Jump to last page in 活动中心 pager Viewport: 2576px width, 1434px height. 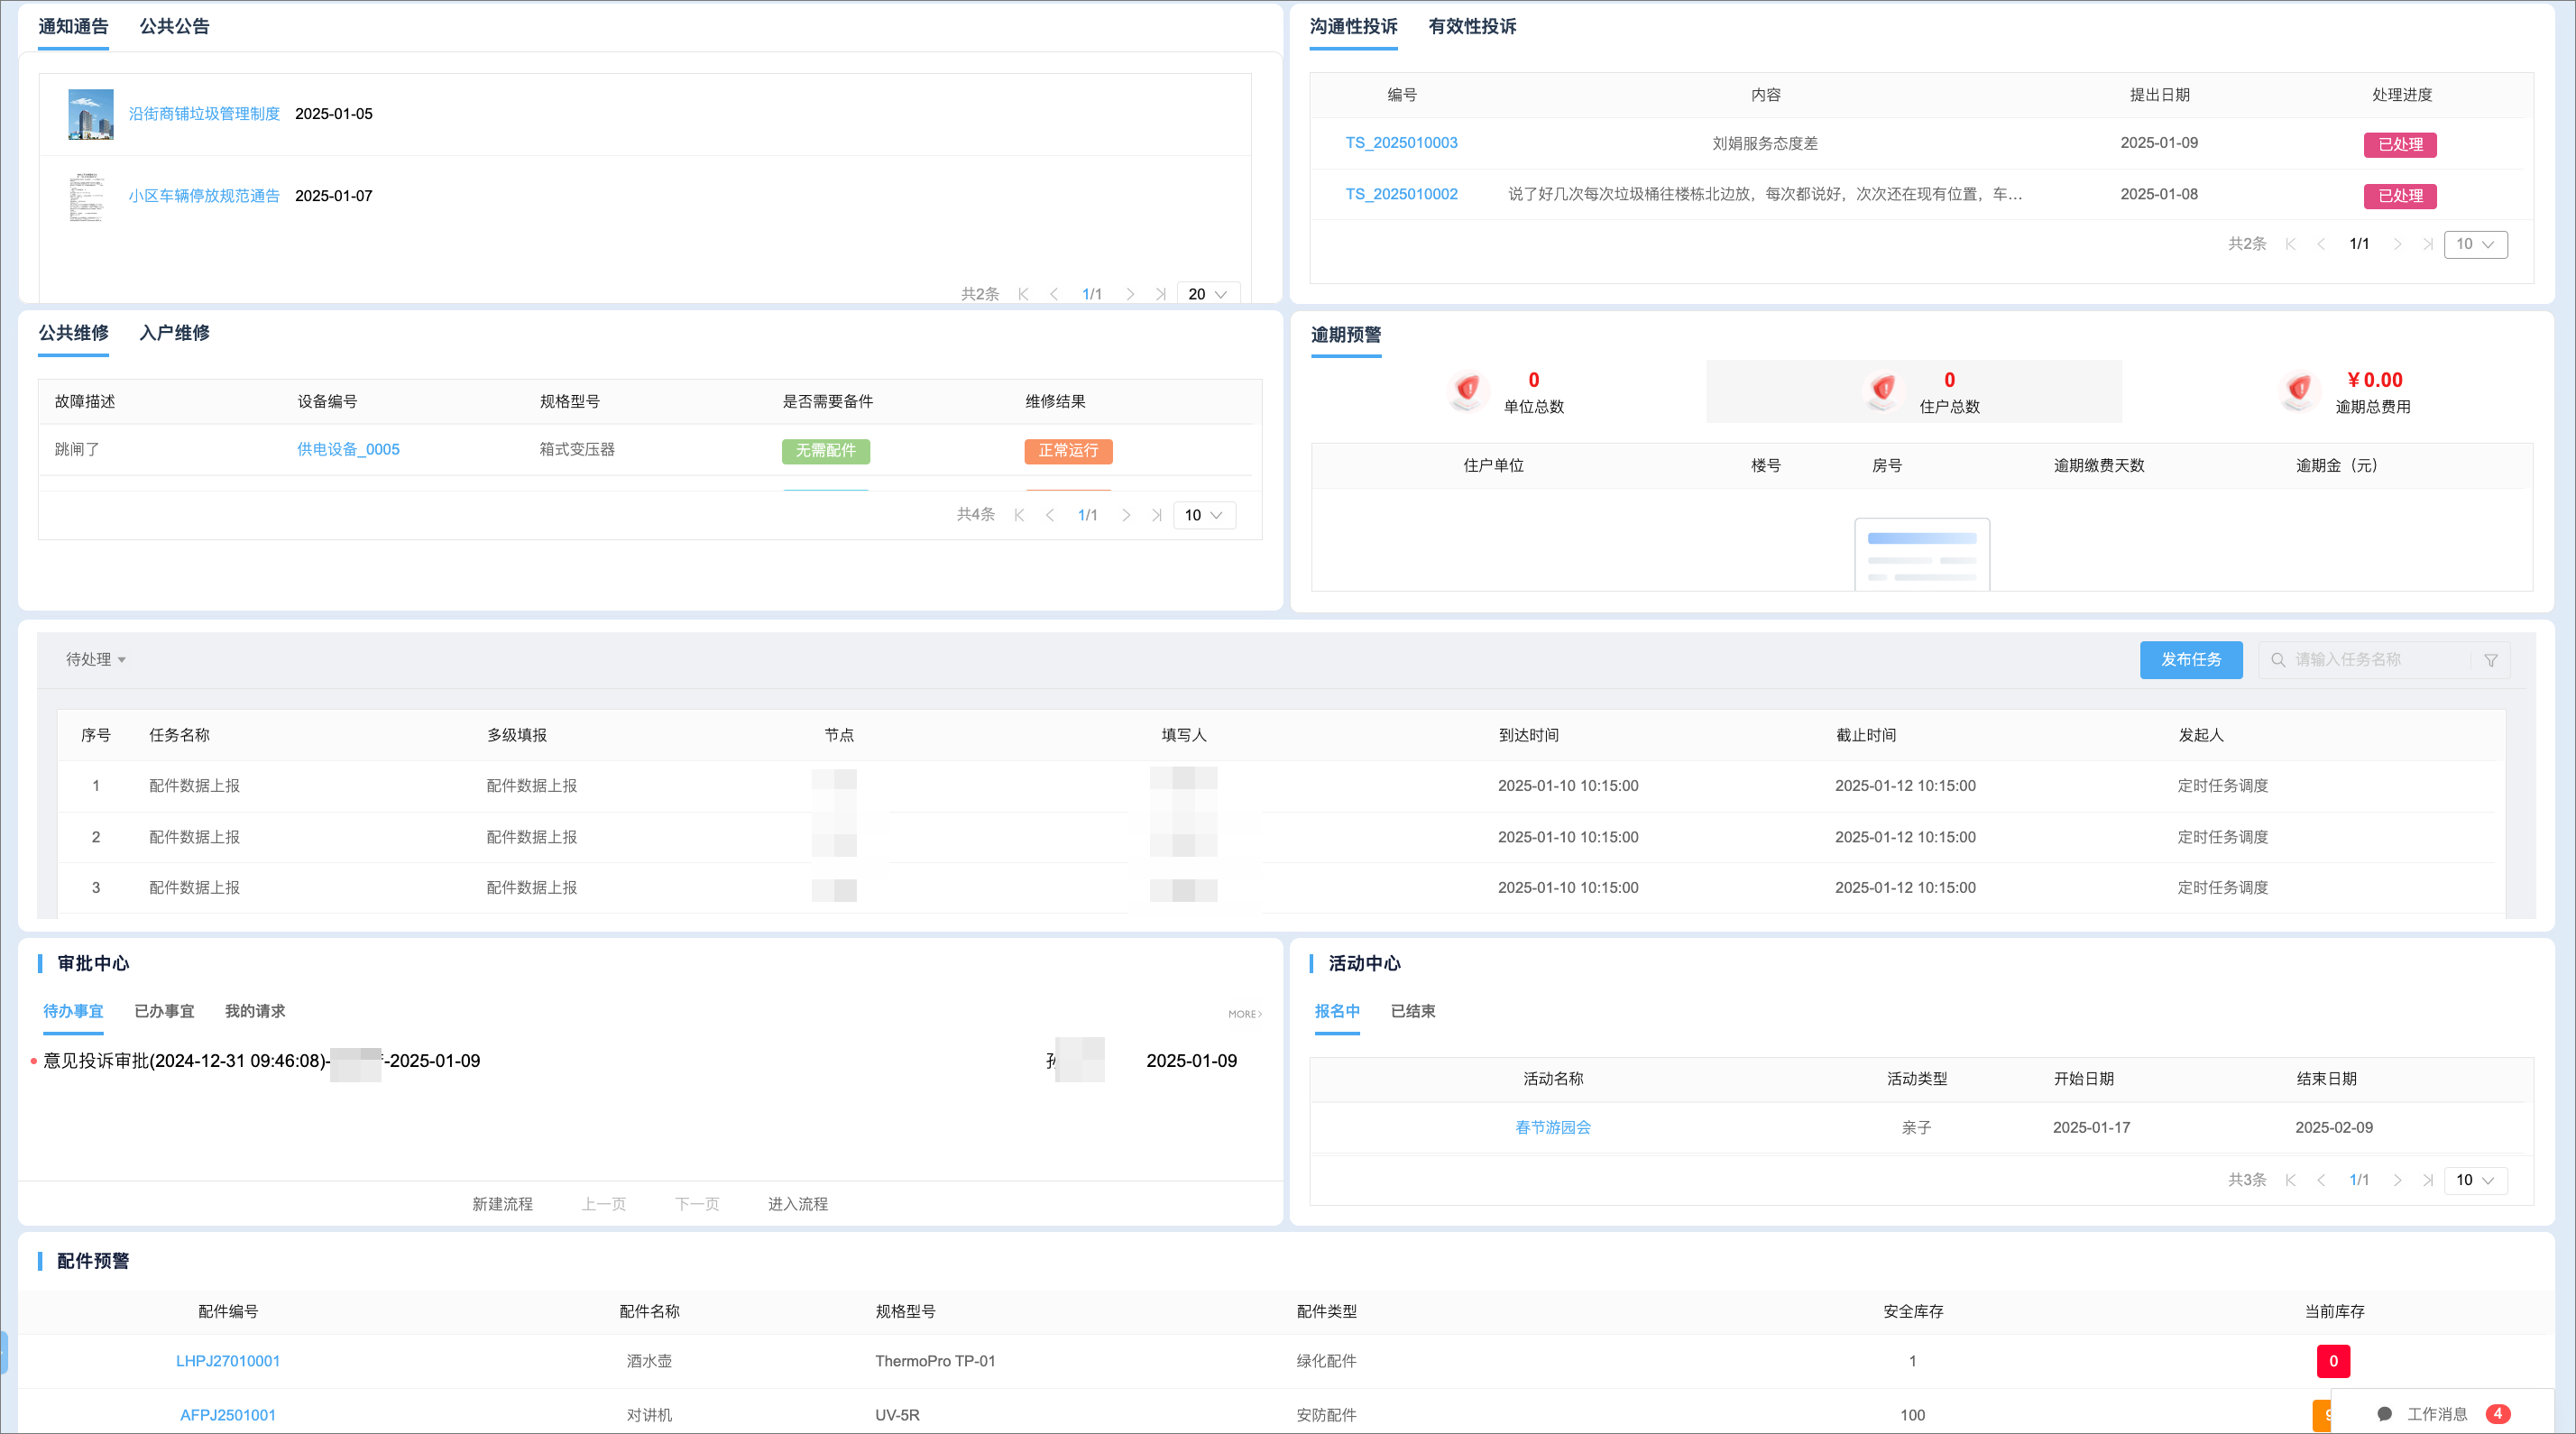pos(2427,1180)
